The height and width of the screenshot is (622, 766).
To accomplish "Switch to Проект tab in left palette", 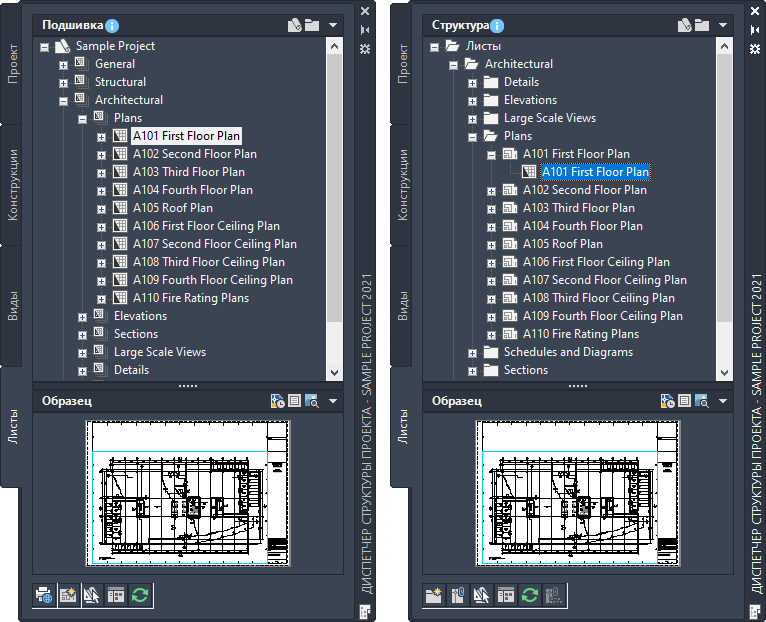I will click(13, 64).
